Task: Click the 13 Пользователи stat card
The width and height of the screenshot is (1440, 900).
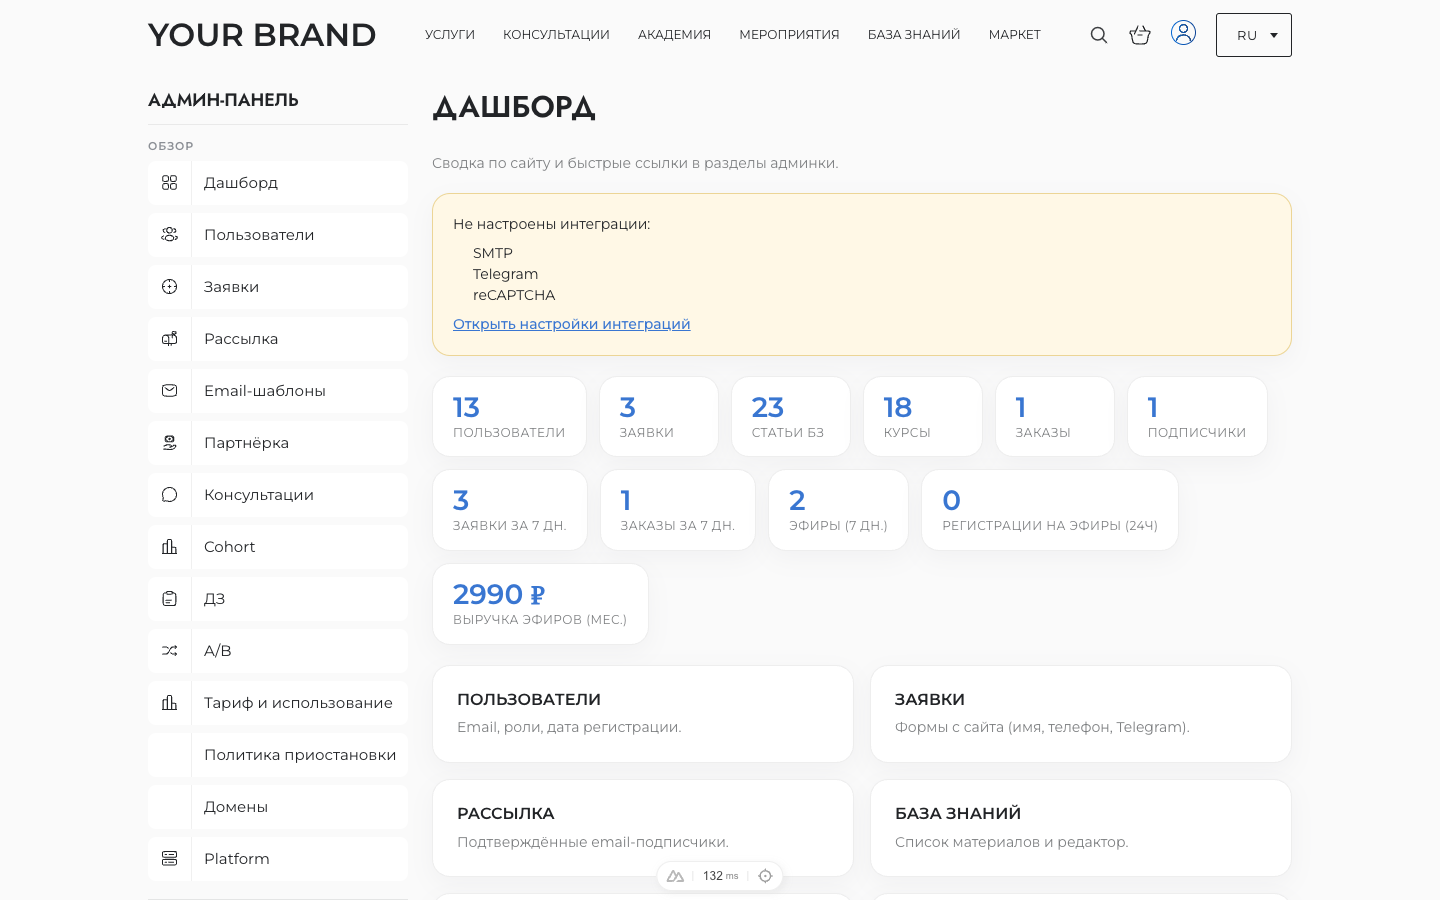Action: [x=509, y=417]
